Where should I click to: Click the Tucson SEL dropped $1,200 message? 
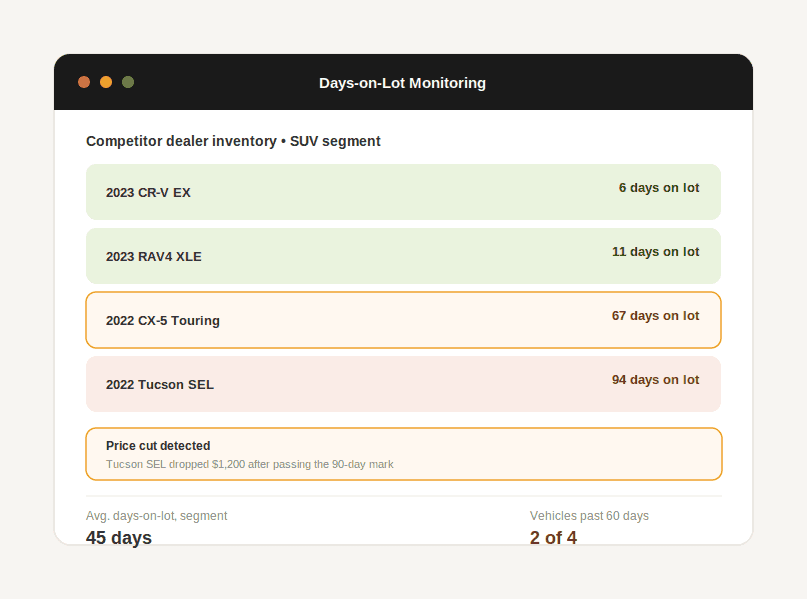coord(250,464)
